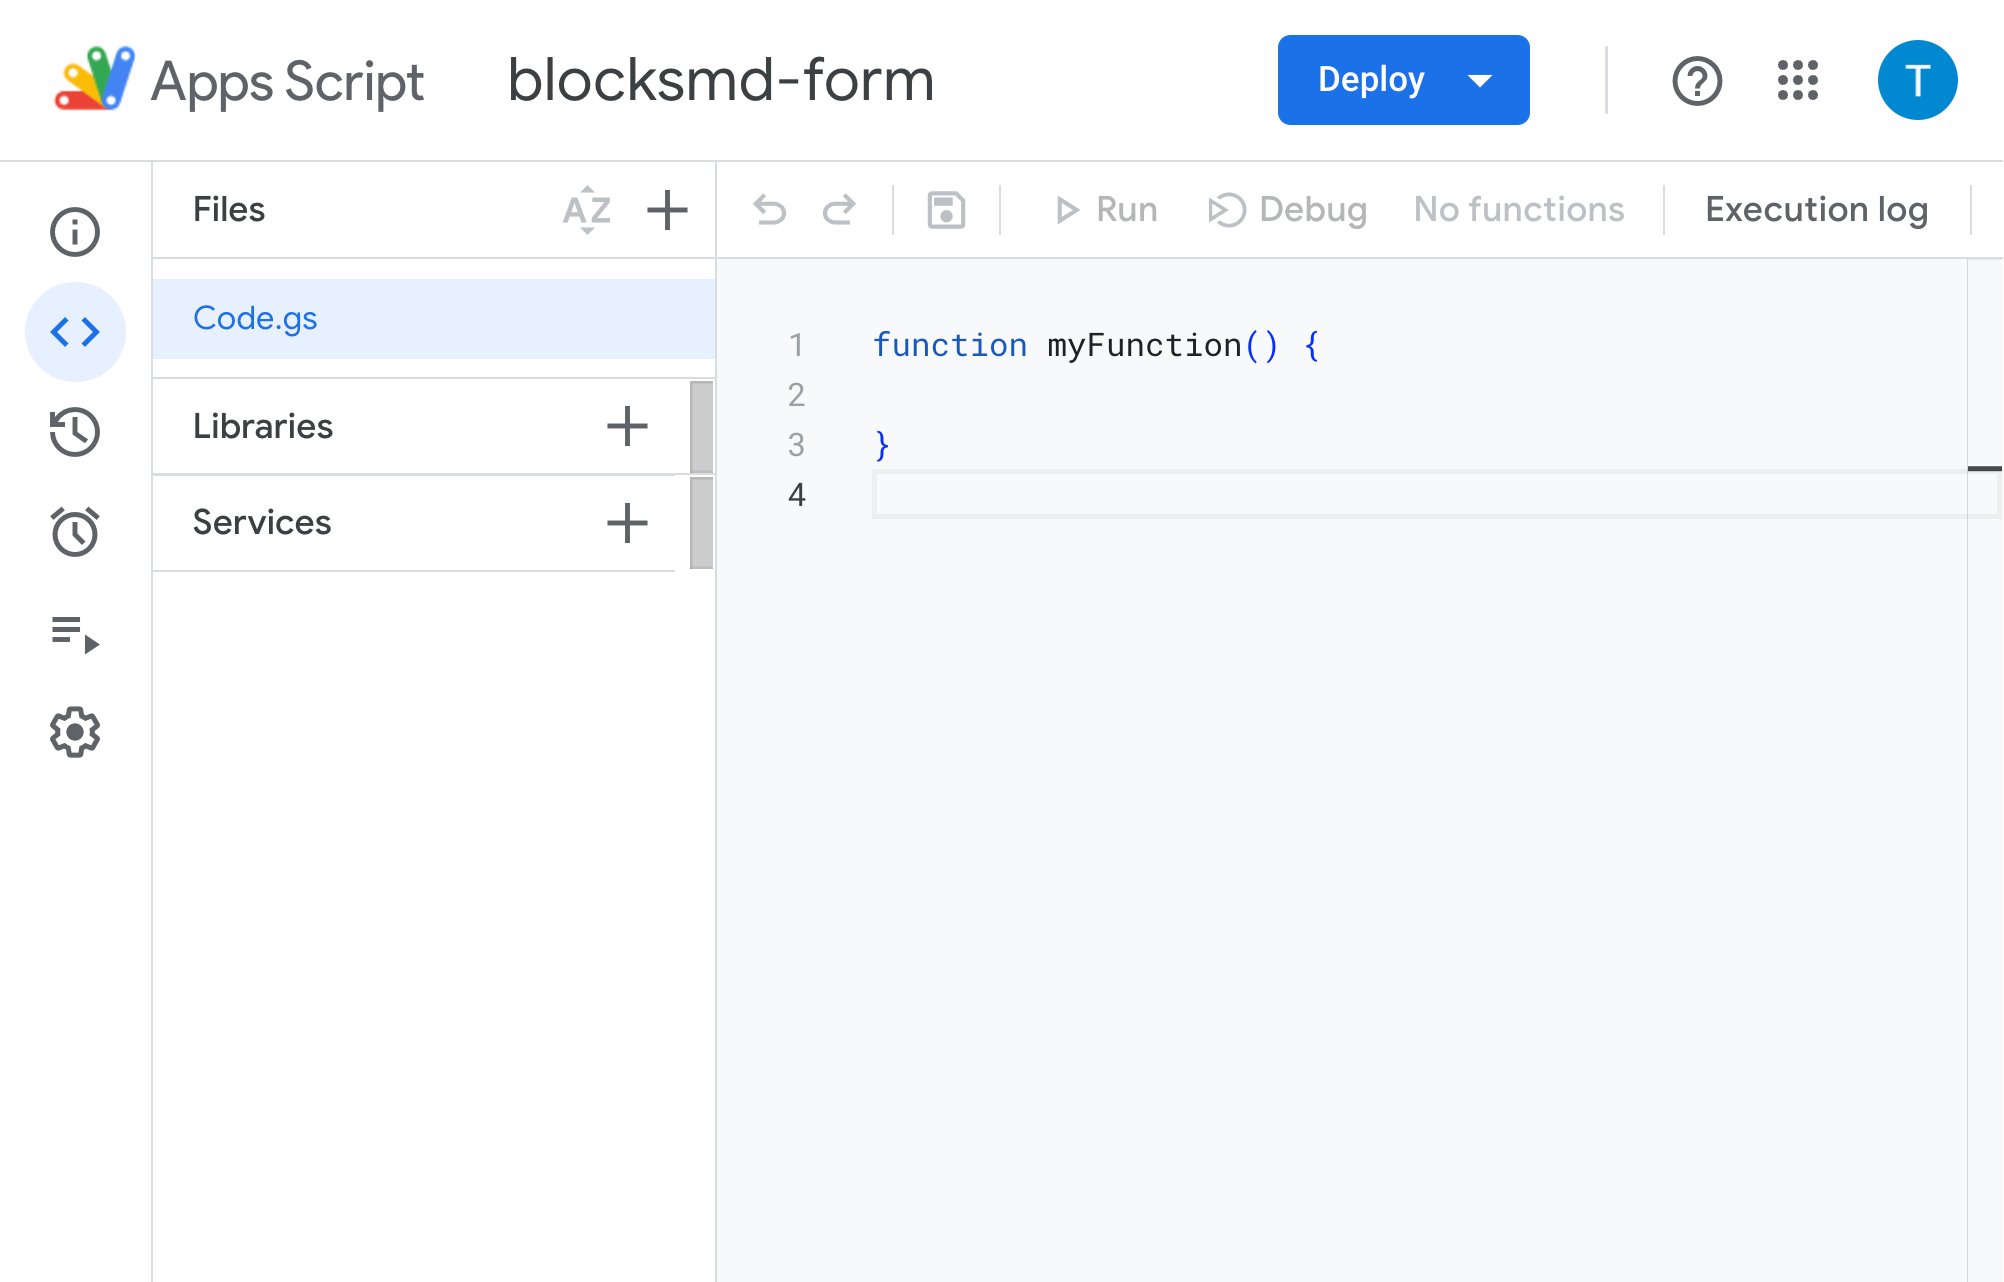2004x1282 pixels.
Task: Expand the Deploy dropdown arrow
Action: [1480, 80]
